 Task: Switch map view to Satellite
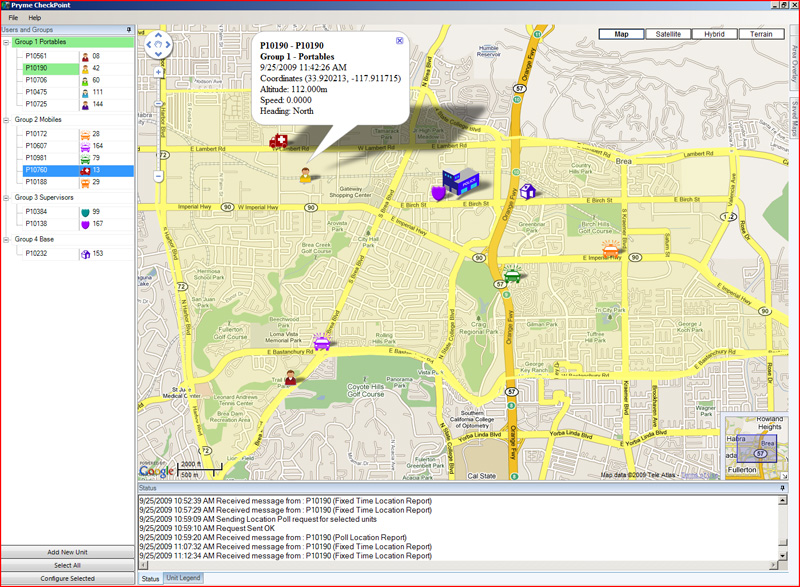[x=668, y=34]
